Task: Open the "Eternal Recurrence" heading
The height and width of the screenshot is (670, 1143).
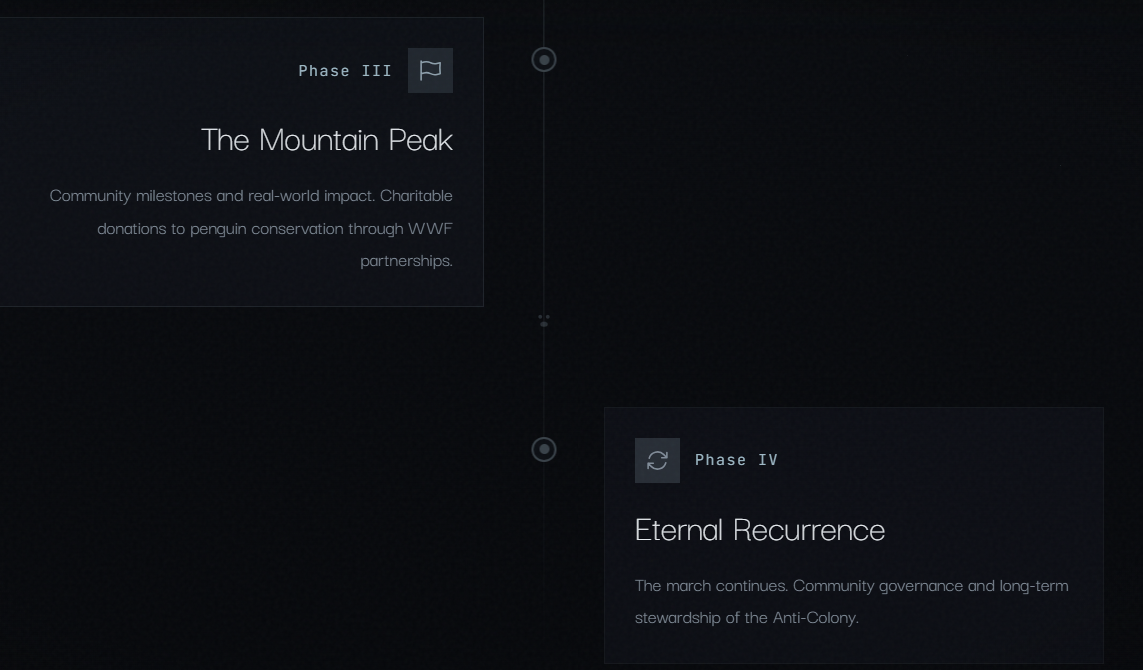Action: click(759, 529)
